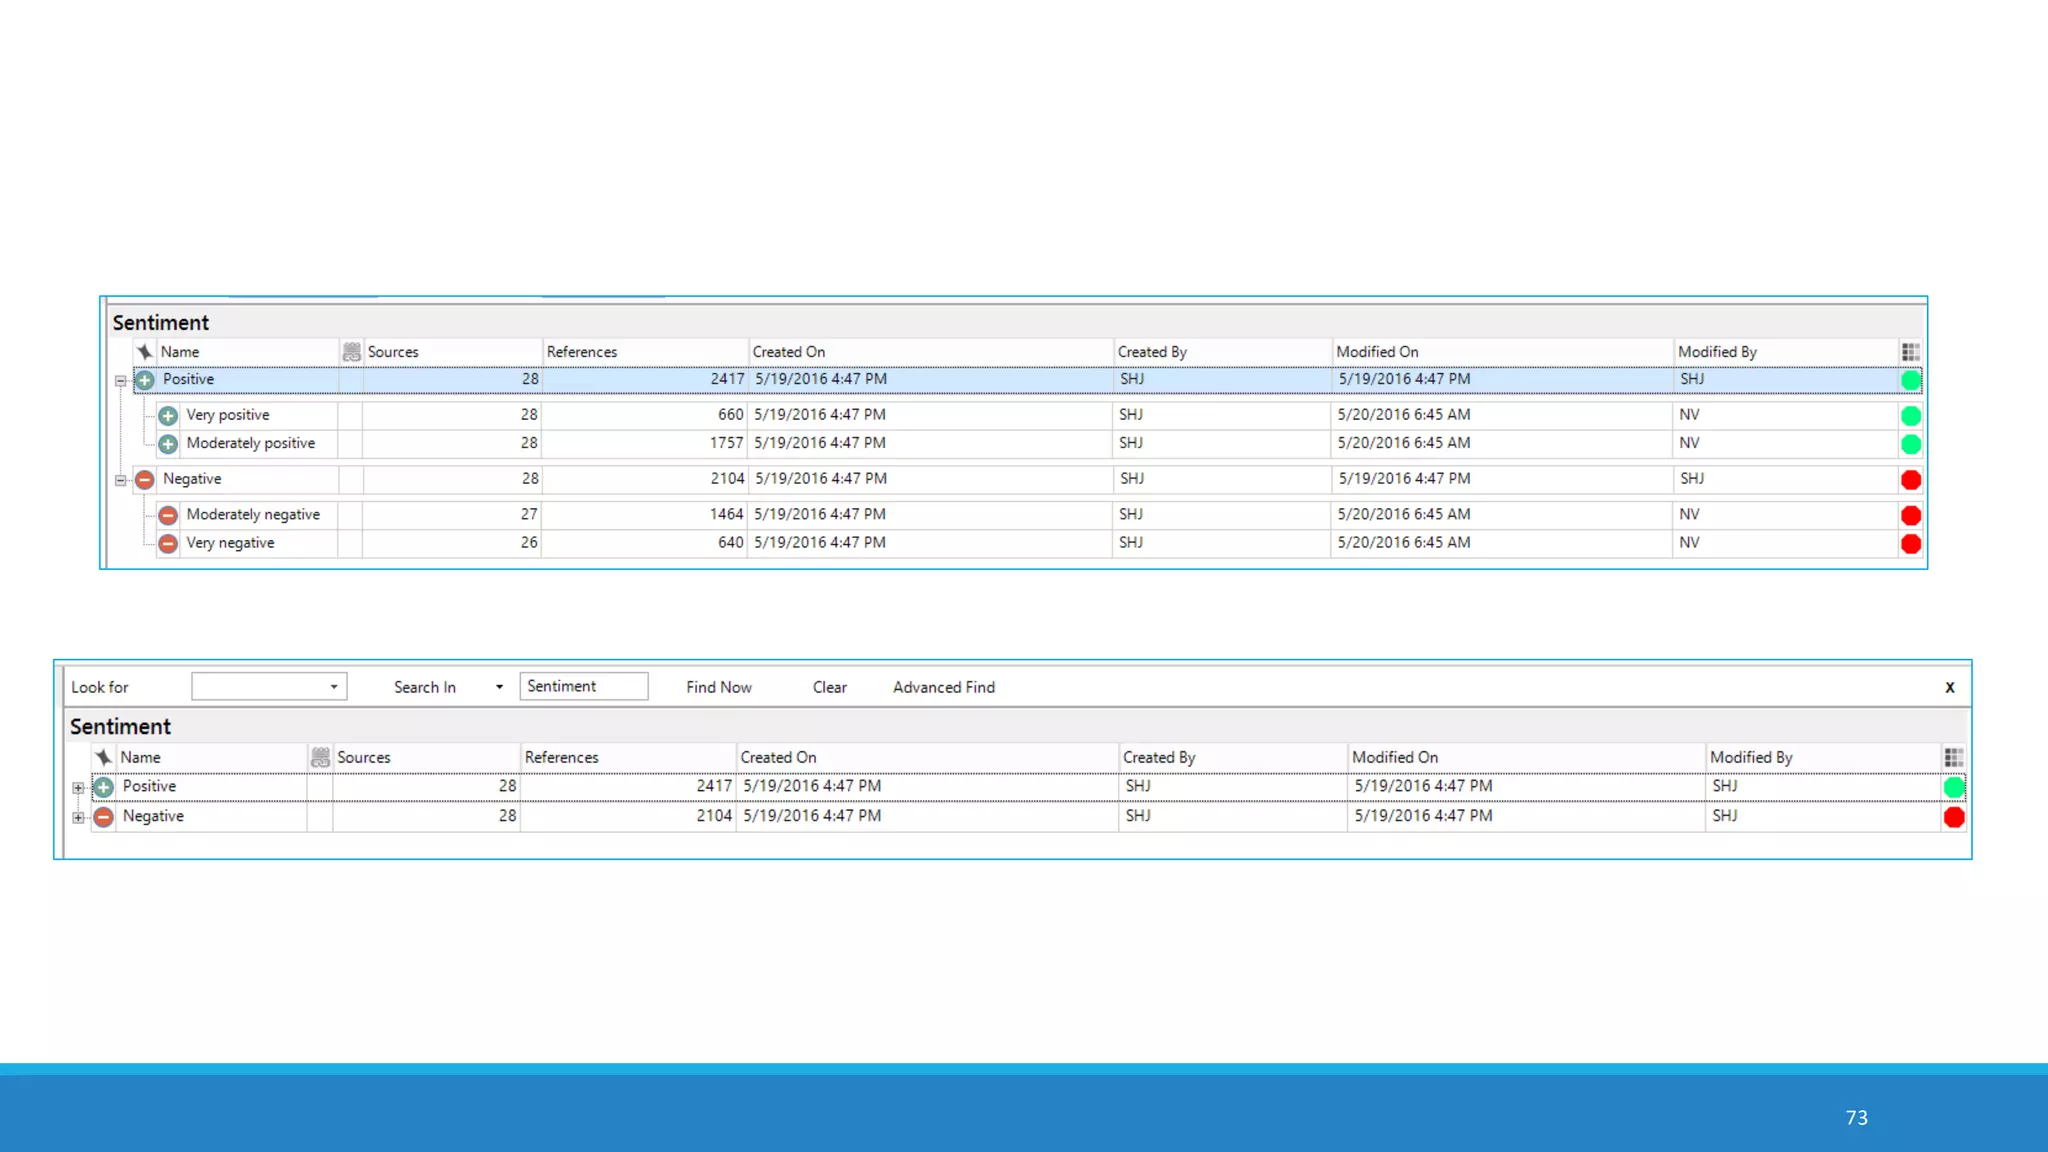Click the Clear button in the find bar
Screen dimensions: 2048x1152
point(829,687)
